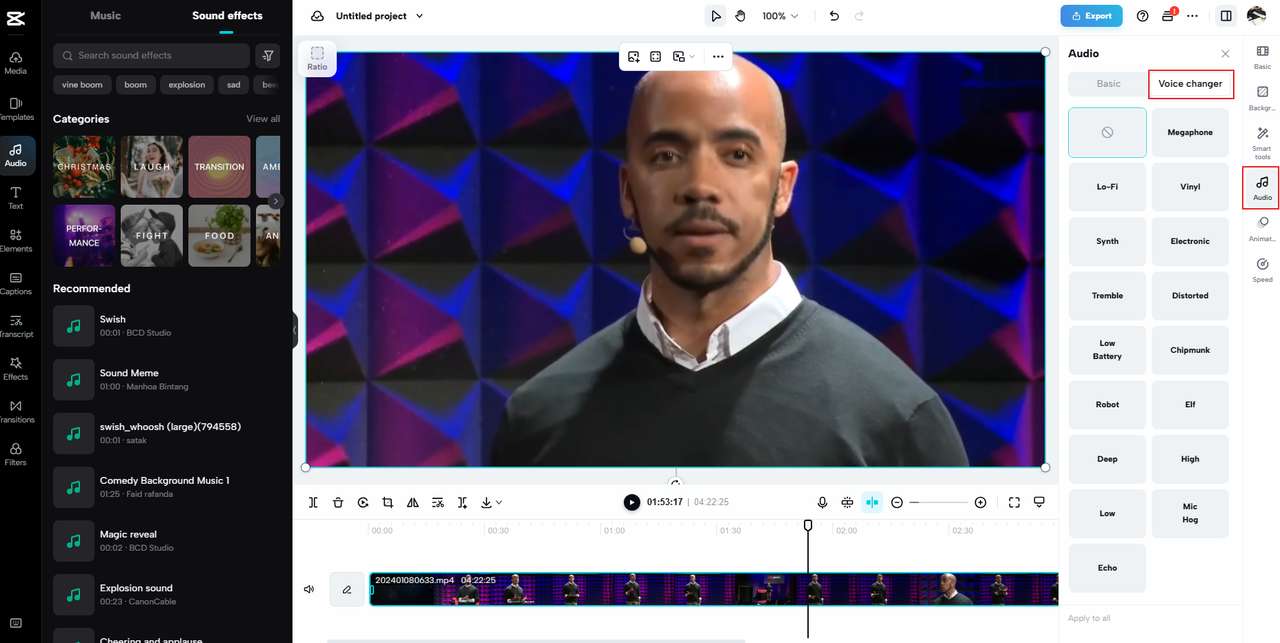
Task: Open the Filters panel
Action: [x=16, y=454]
